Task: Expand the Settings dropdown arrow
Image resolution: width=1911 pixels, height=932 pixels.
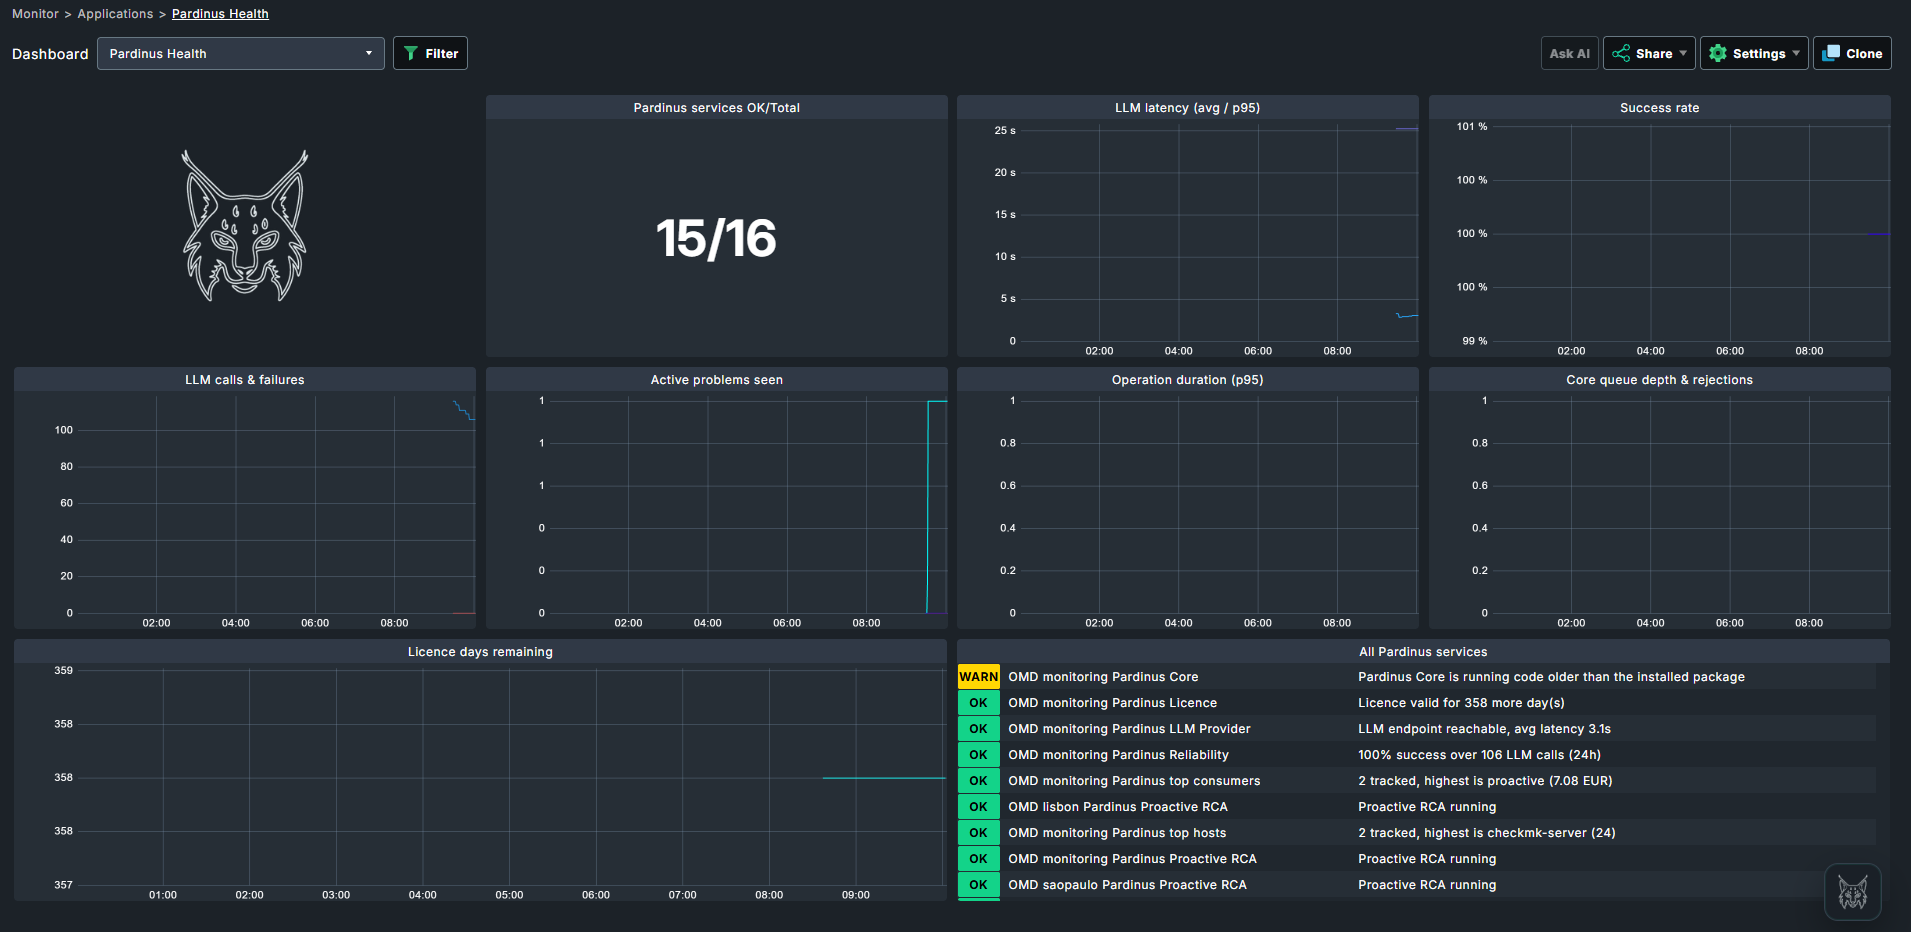Action: coord(1796,53)
